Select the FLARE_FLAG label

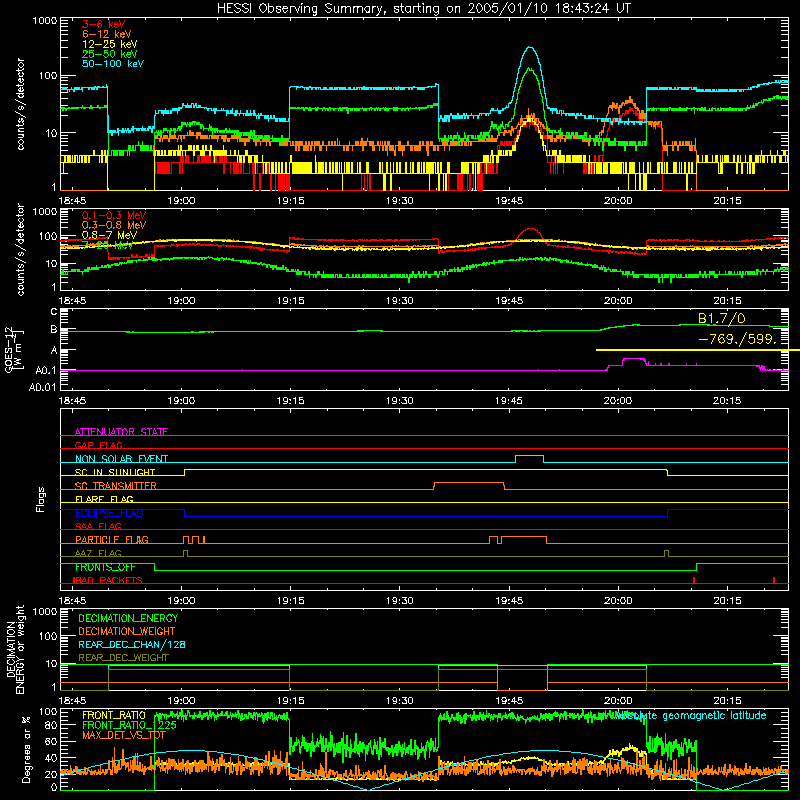click(104, 499)
